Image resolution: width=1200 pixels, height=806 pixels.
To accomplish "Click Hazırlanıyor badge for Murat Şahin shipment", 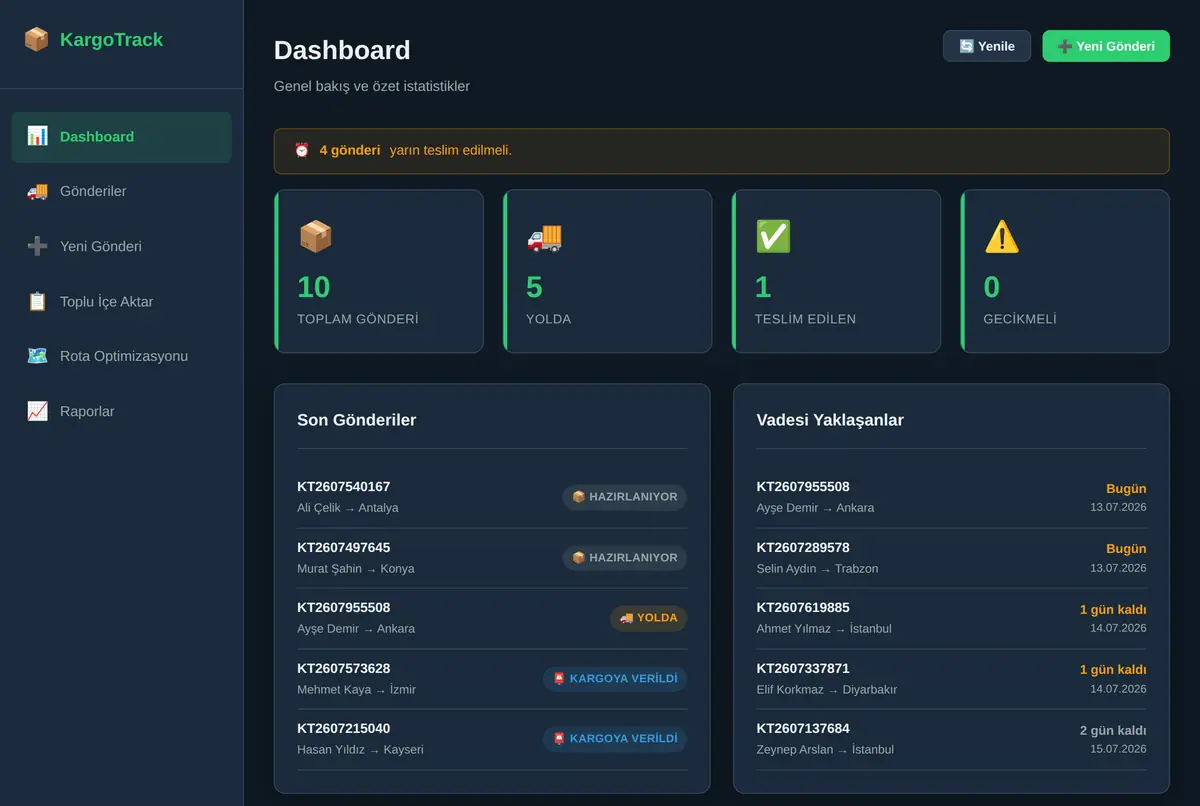I will pos(625,558).
